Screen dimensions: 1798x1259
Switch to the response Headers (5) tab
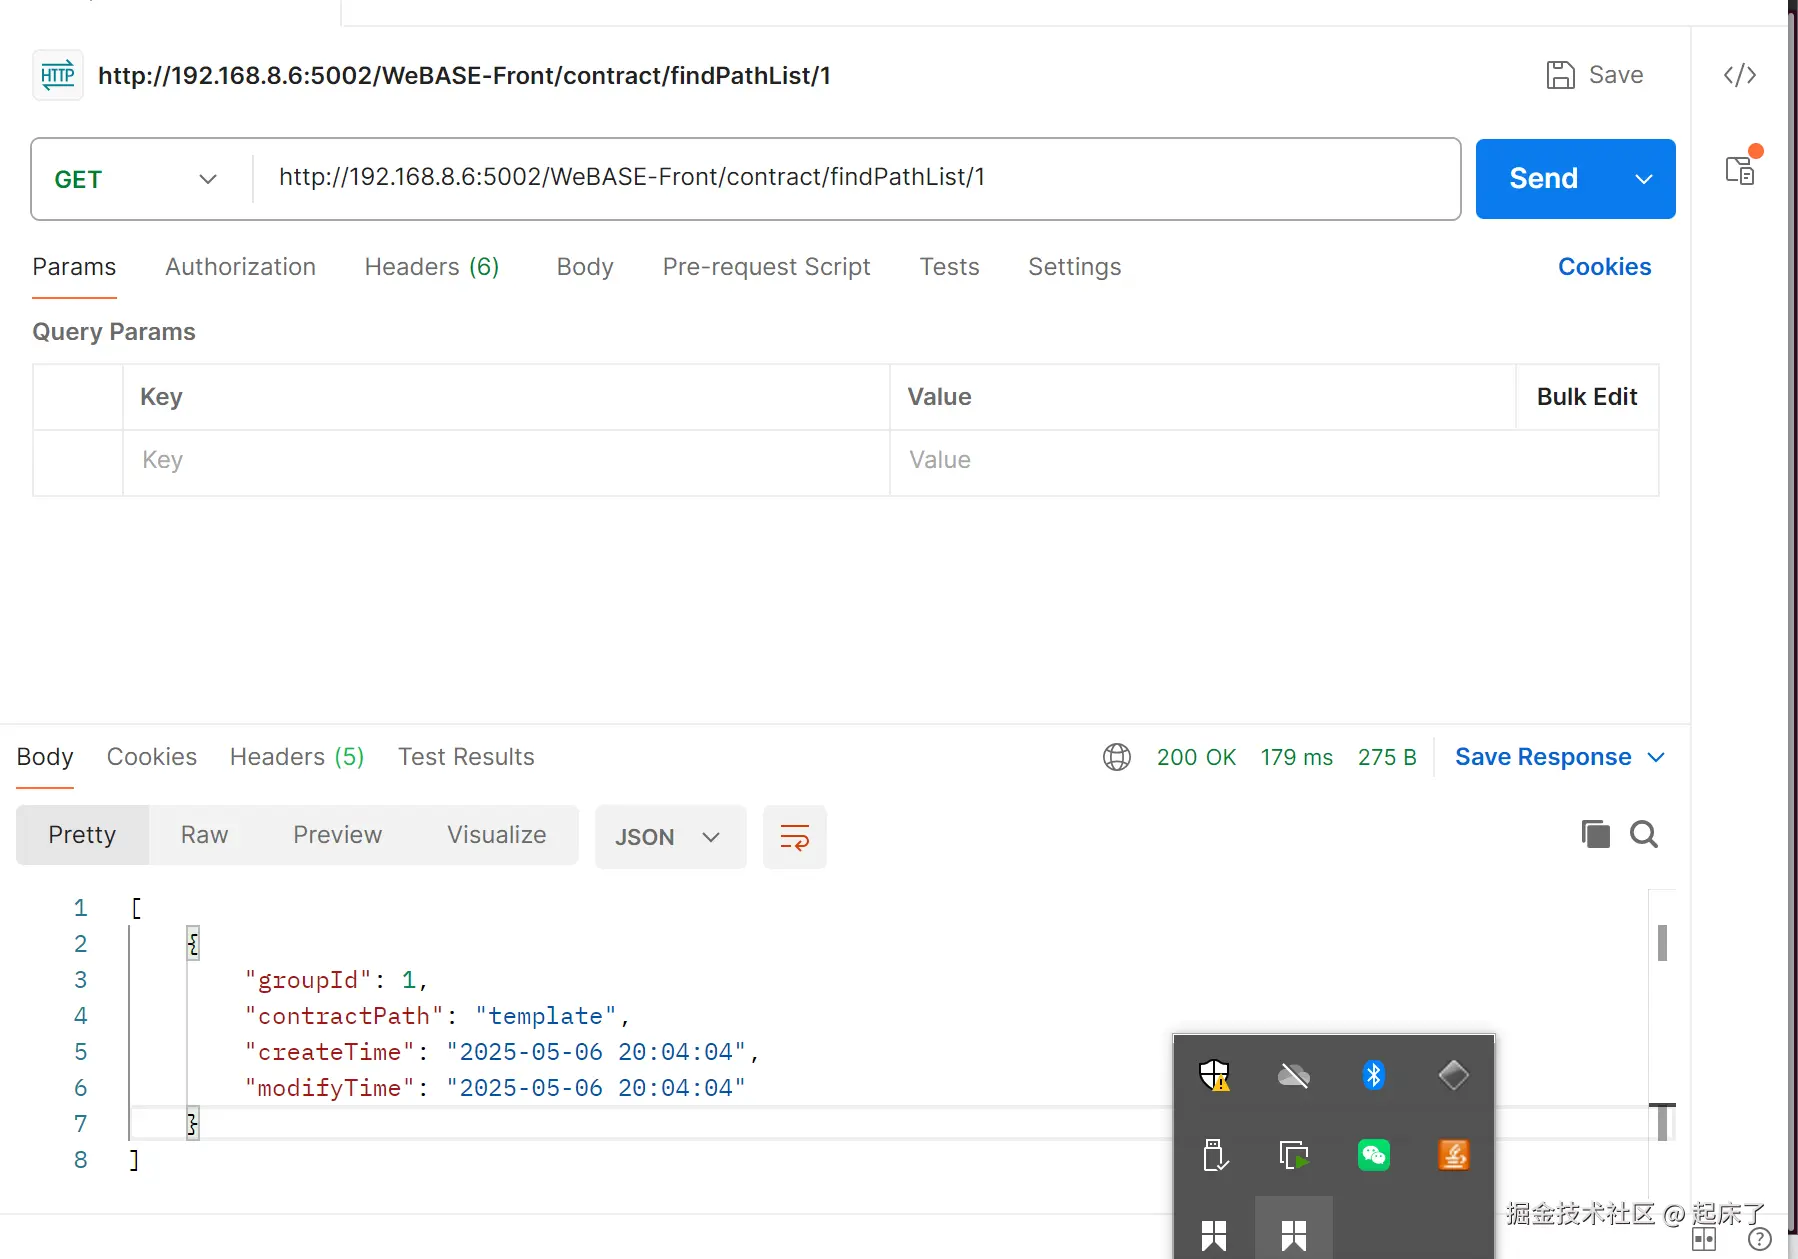click(297, 757)
